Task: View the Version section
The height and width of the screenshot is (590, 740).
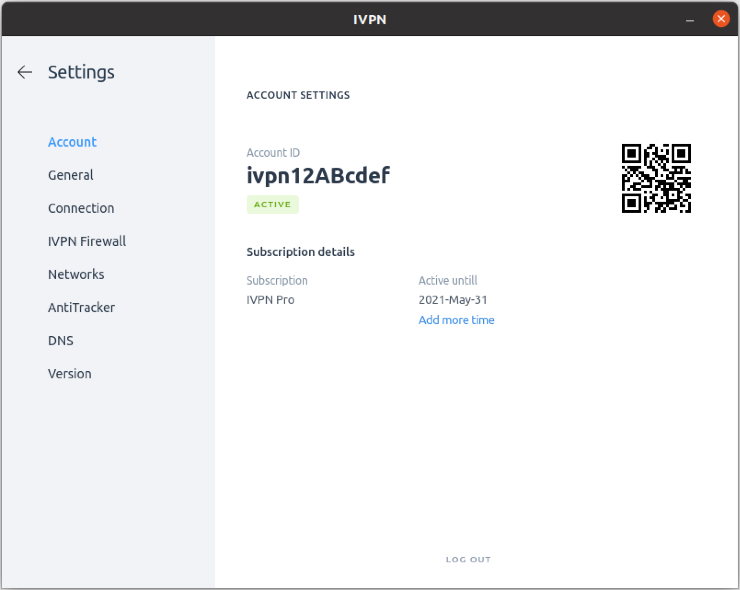Action: point(69,373)
